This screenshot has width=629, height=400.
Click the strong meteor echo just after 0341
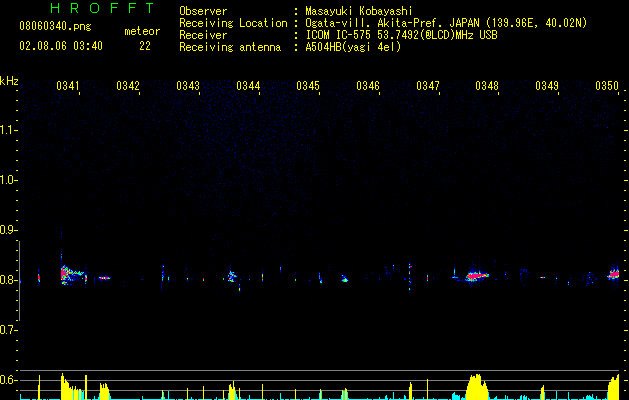click(x=71, y=274)
